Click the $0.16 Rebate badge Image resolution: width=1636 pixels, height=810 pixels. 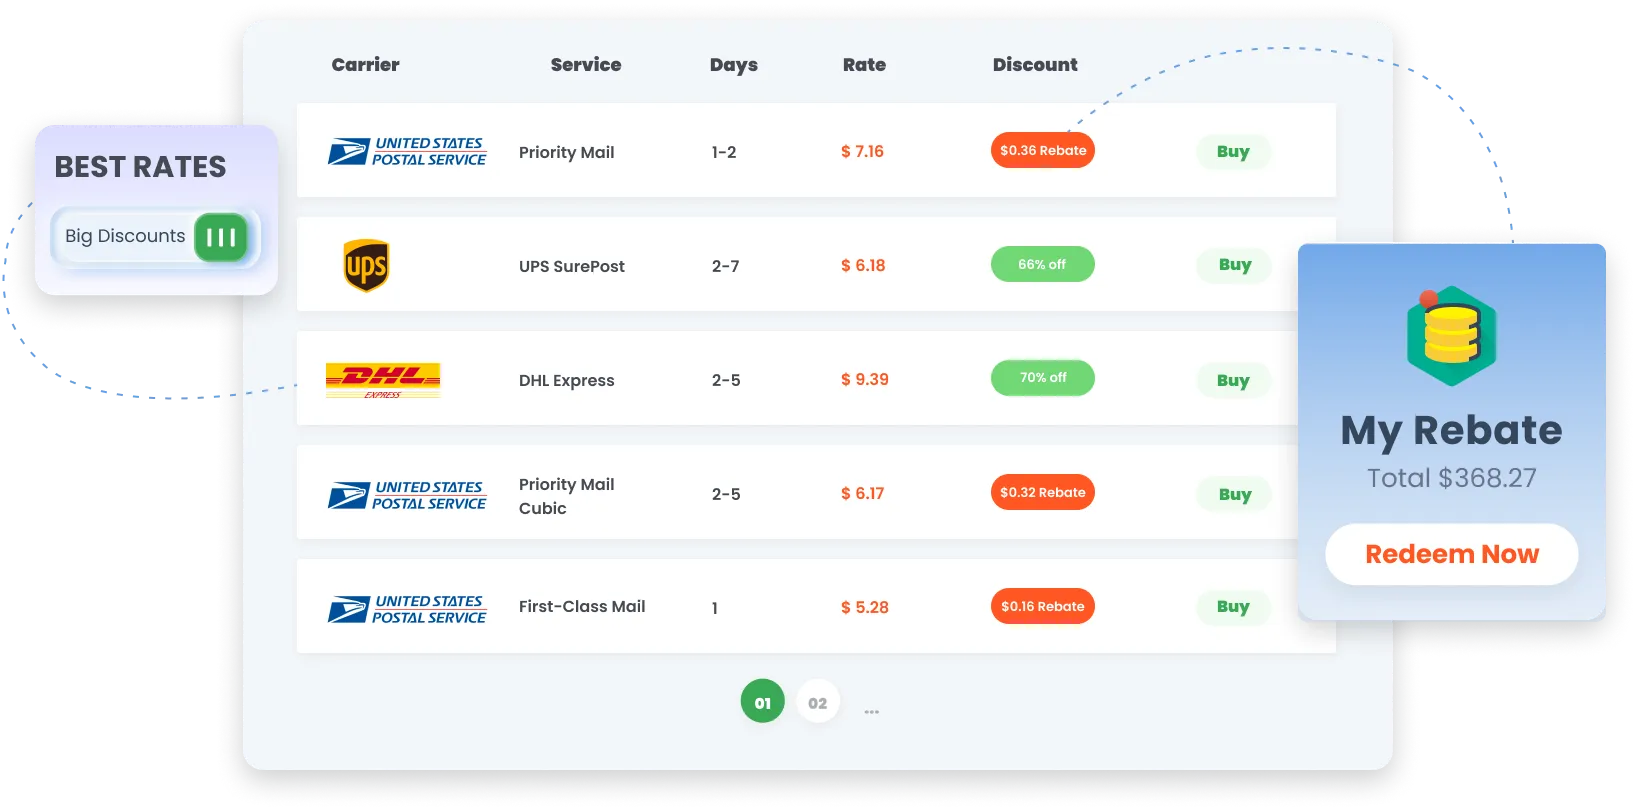1043,606
